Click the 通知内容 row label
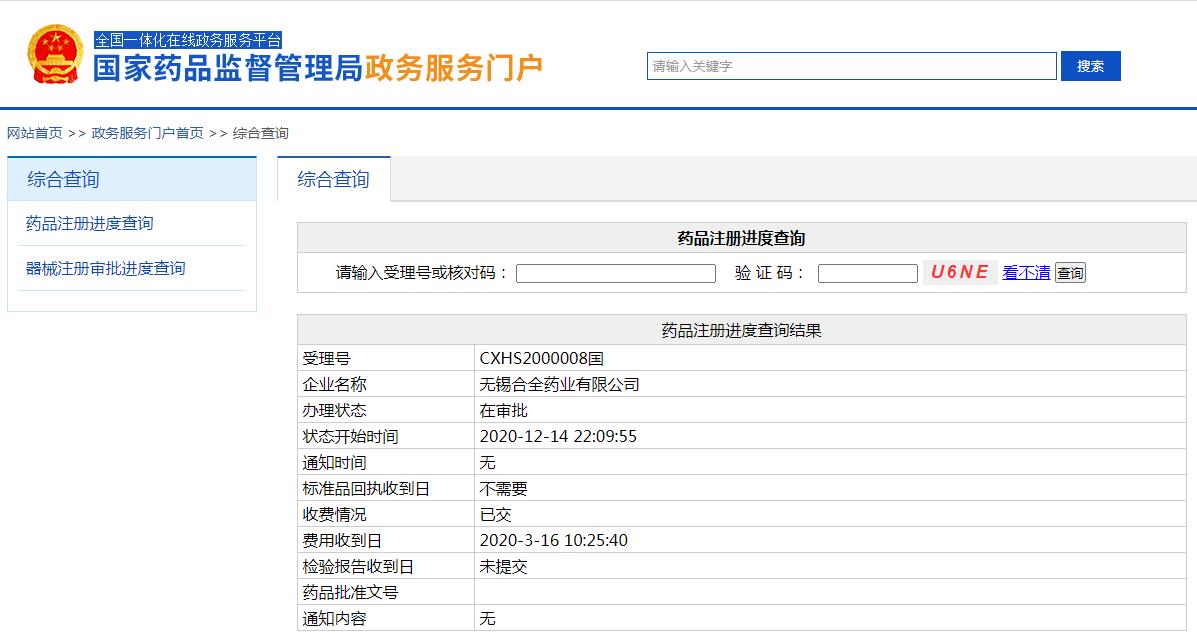The image size is (1197, 643). coord(334,619)
